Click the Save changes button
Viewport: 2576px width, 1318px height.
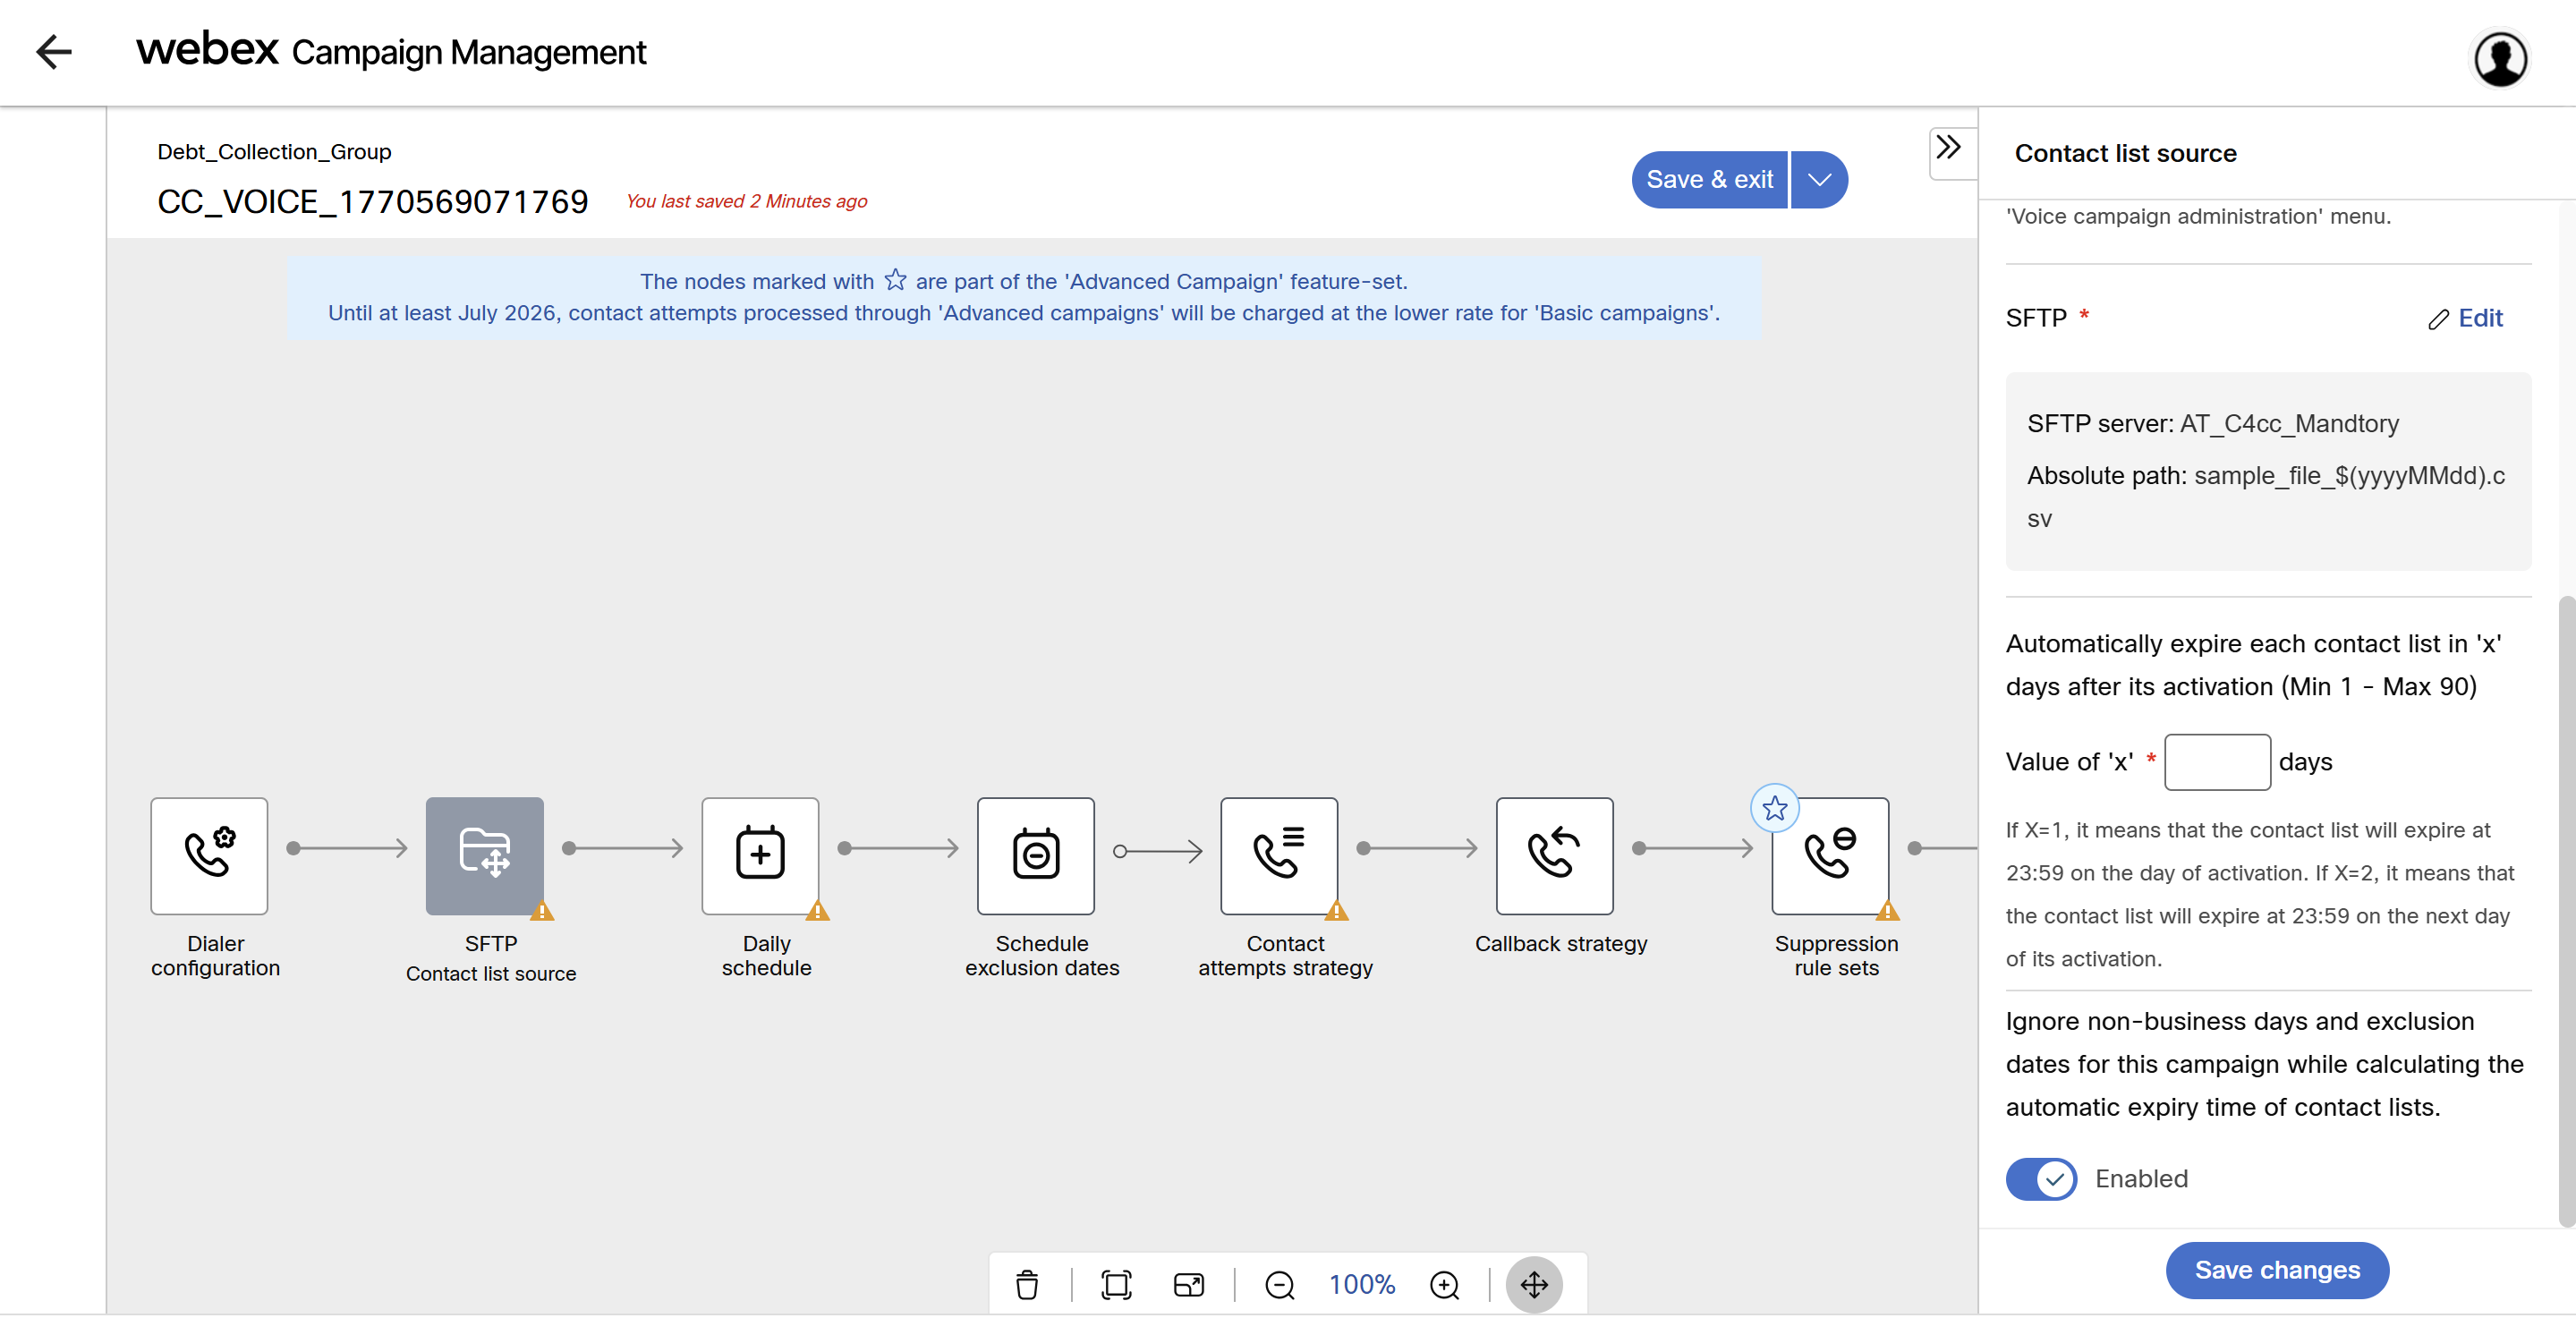tap(2277, 1269)
